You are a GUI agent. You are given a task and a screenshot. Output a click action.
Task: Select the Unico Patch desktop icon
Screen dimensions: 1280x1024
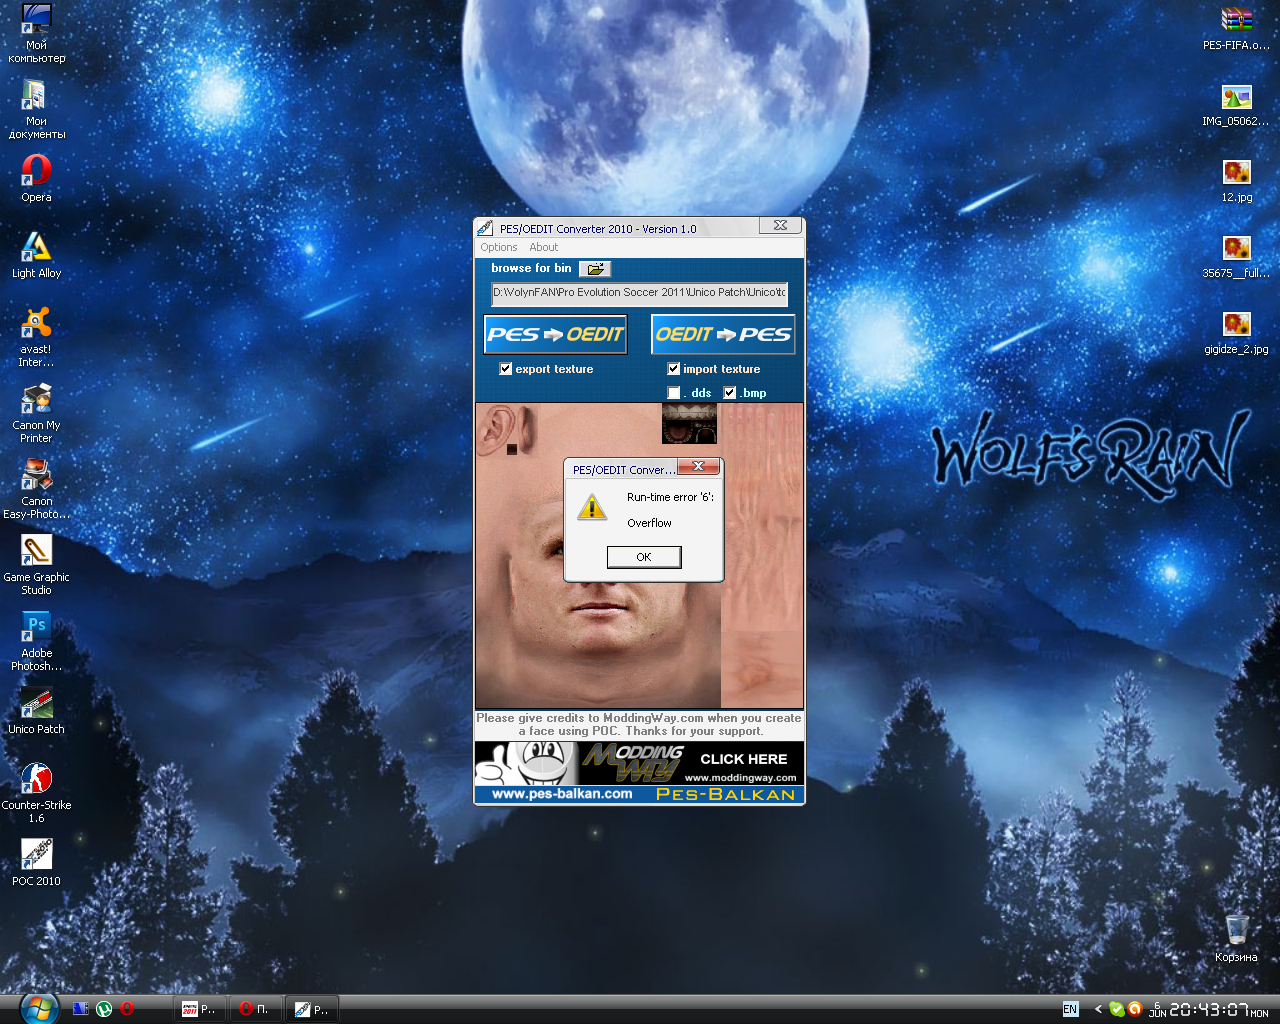37,711
